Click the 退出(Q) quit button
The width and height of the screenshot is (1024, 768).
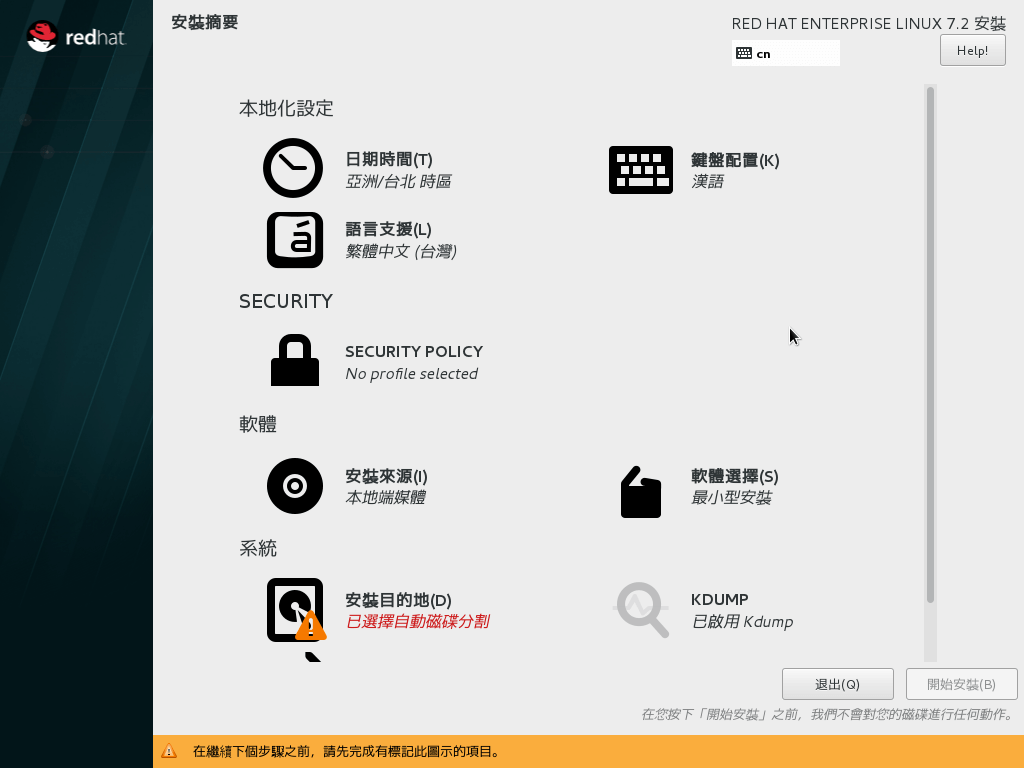[837, 684]
